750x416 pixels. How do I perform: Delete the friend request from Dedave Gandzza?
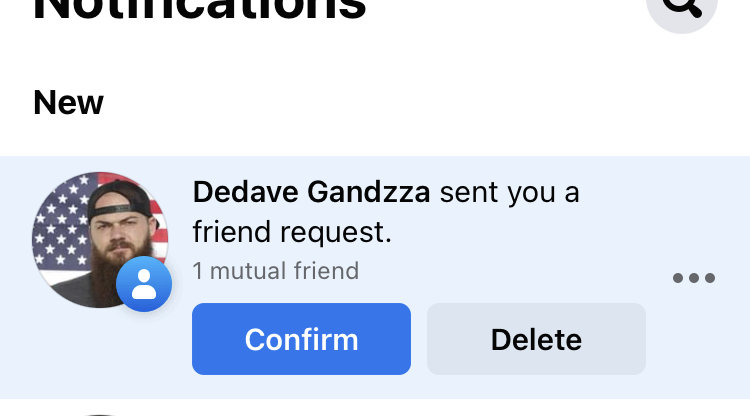[536, 339]
